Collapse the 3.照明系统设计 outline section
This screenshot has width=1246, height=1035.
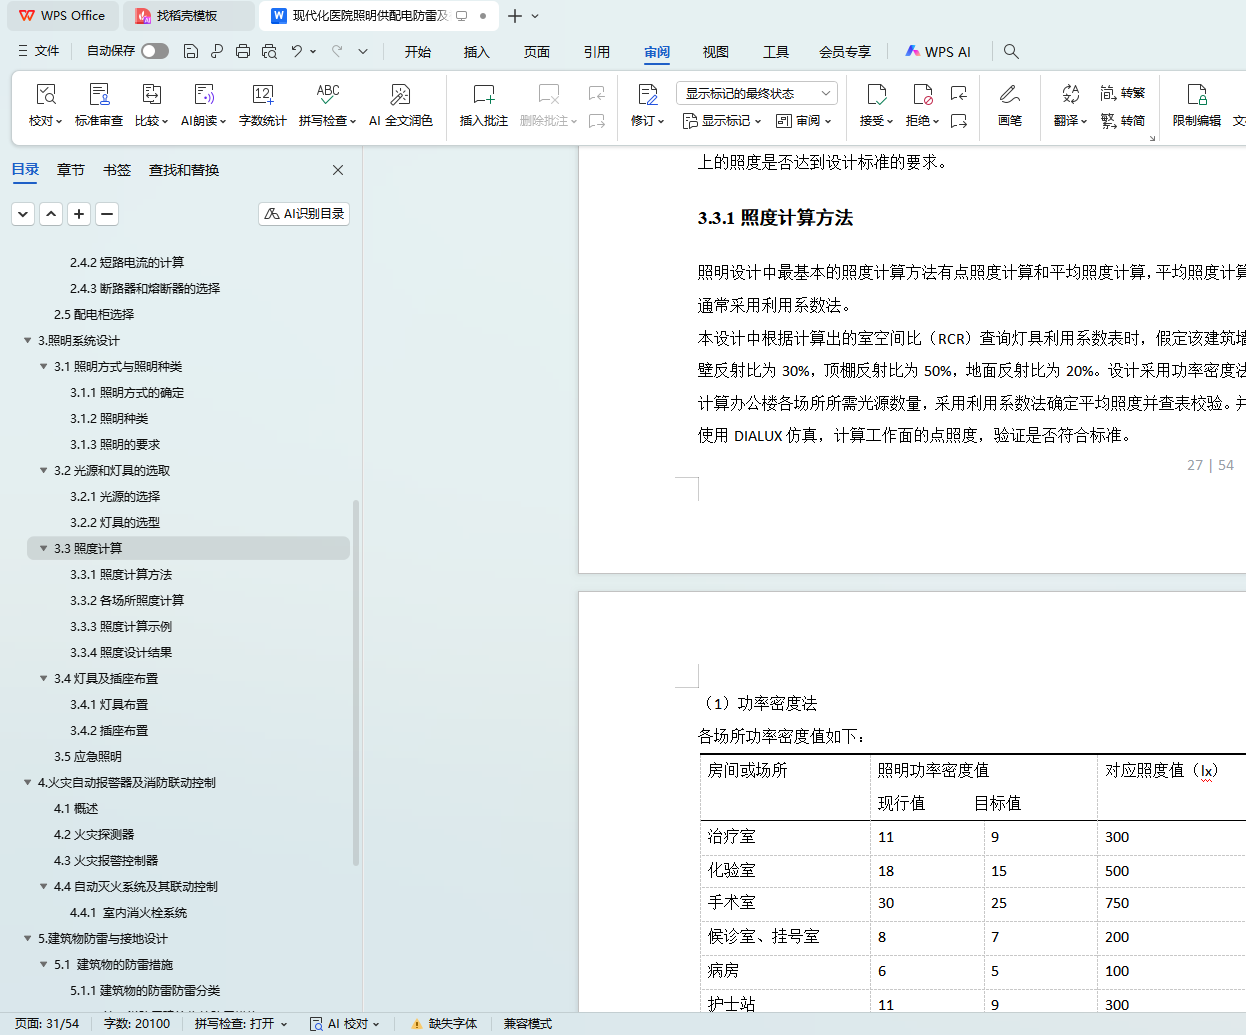pos(28,340)
